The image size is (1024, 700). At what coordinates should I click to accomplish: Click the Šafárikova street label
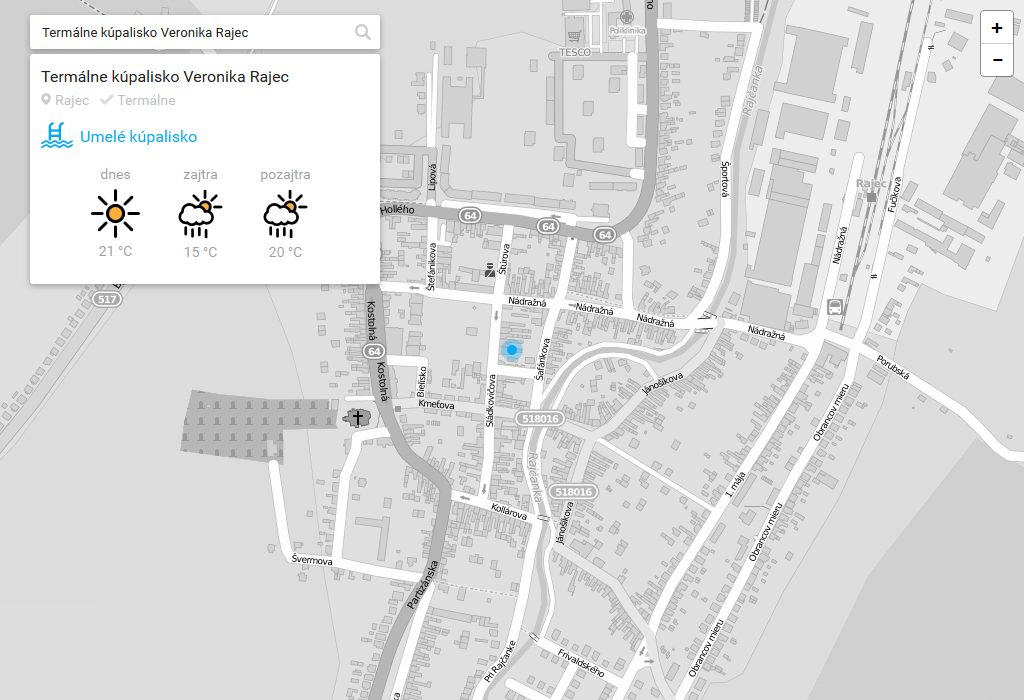[541, 359]
